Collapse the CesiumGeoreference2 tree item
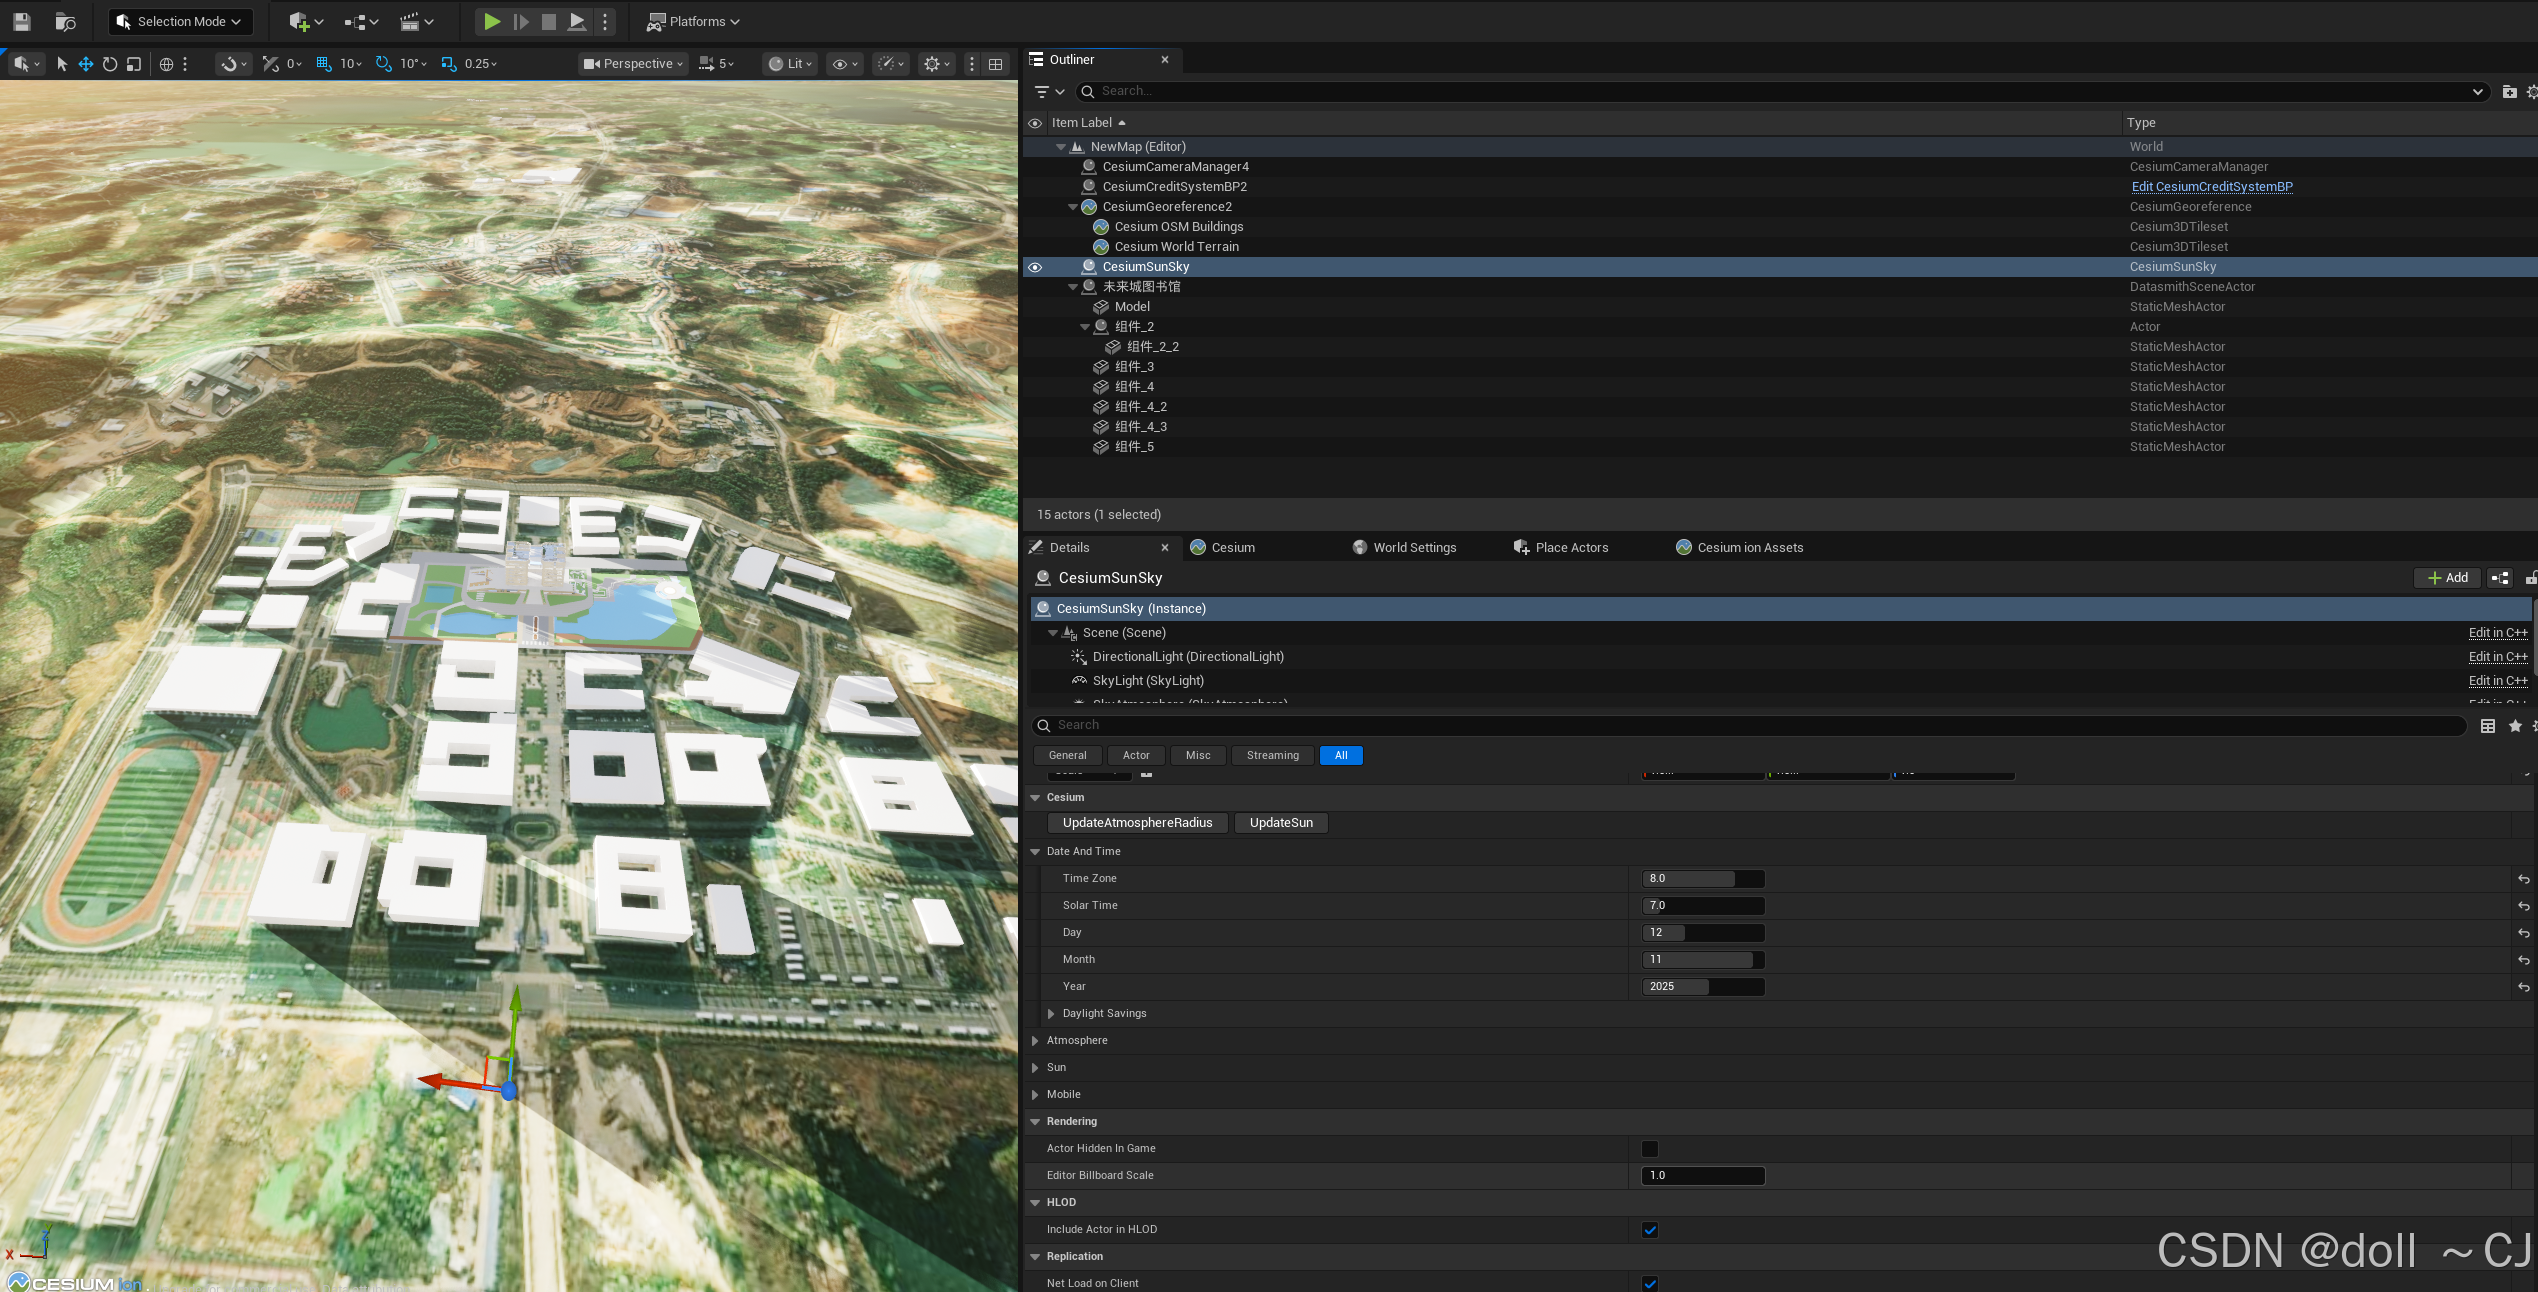Image resolution: width=2538 pixels, height=1292 pixels. [x=1072, y=206]
